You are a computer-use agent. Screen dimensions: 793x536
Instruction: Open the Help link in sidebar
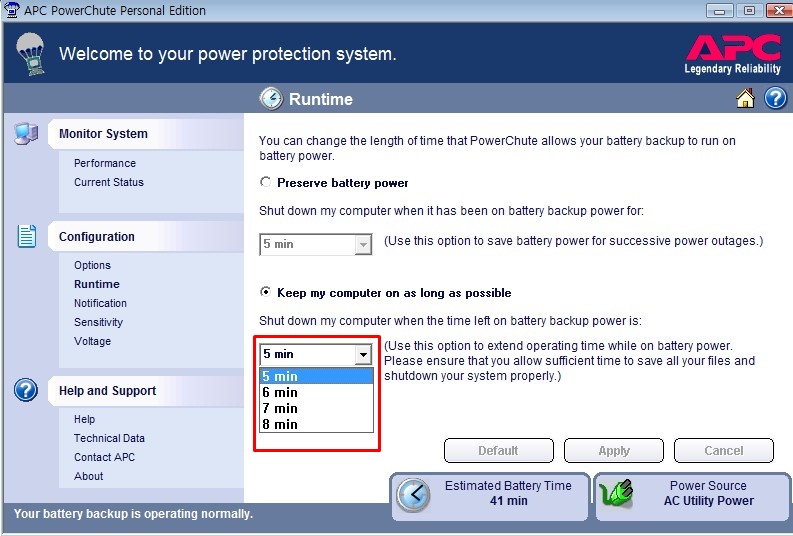(84, 419)
